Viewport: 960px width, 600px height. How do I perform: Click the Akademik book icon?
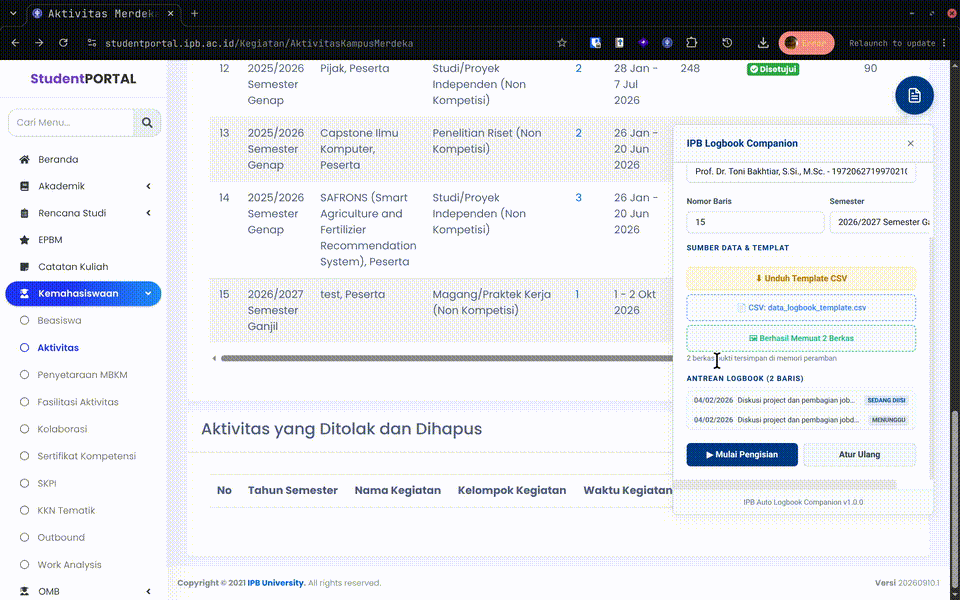point(24,186)
